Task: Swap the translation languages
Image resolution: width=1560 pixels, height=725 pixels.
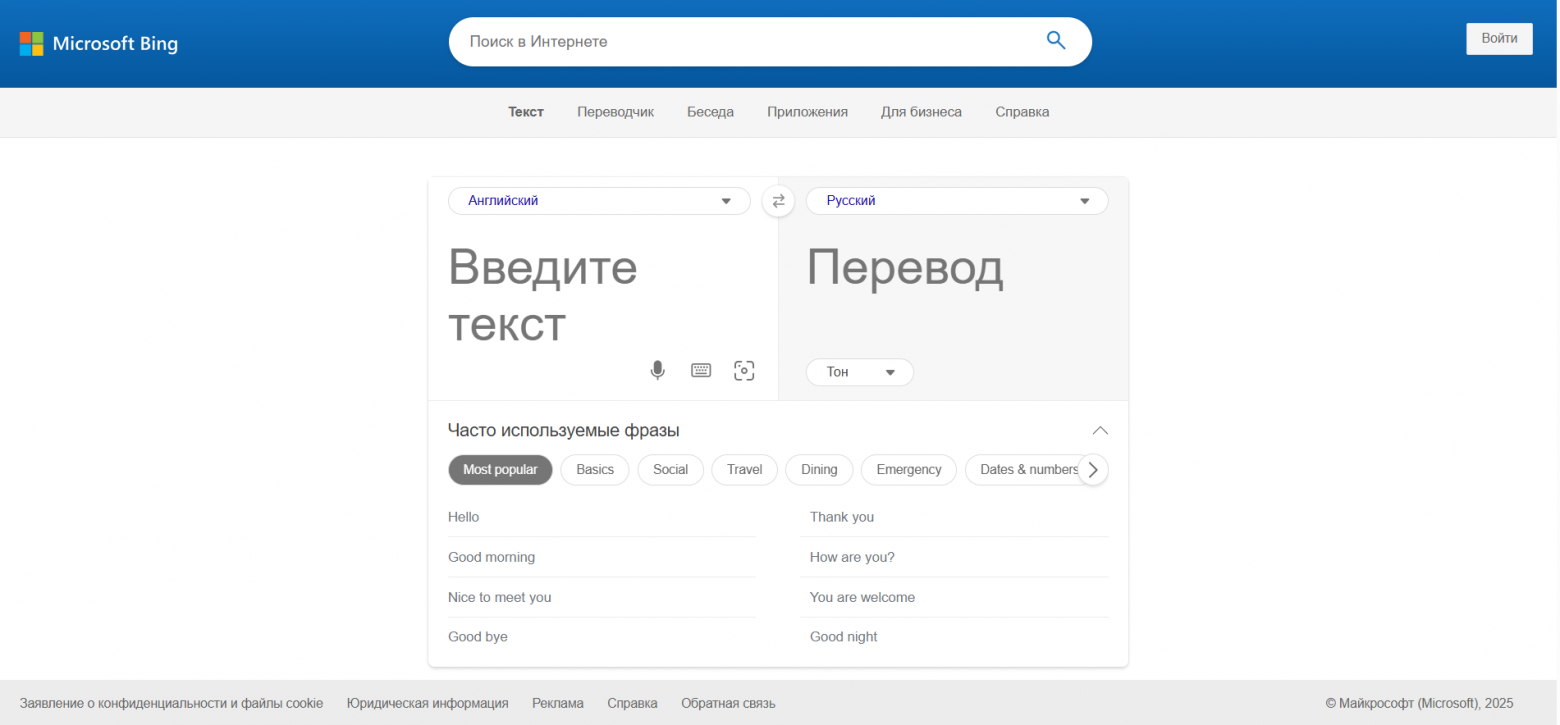Action: pyautogui.click(x=778, y=200)
